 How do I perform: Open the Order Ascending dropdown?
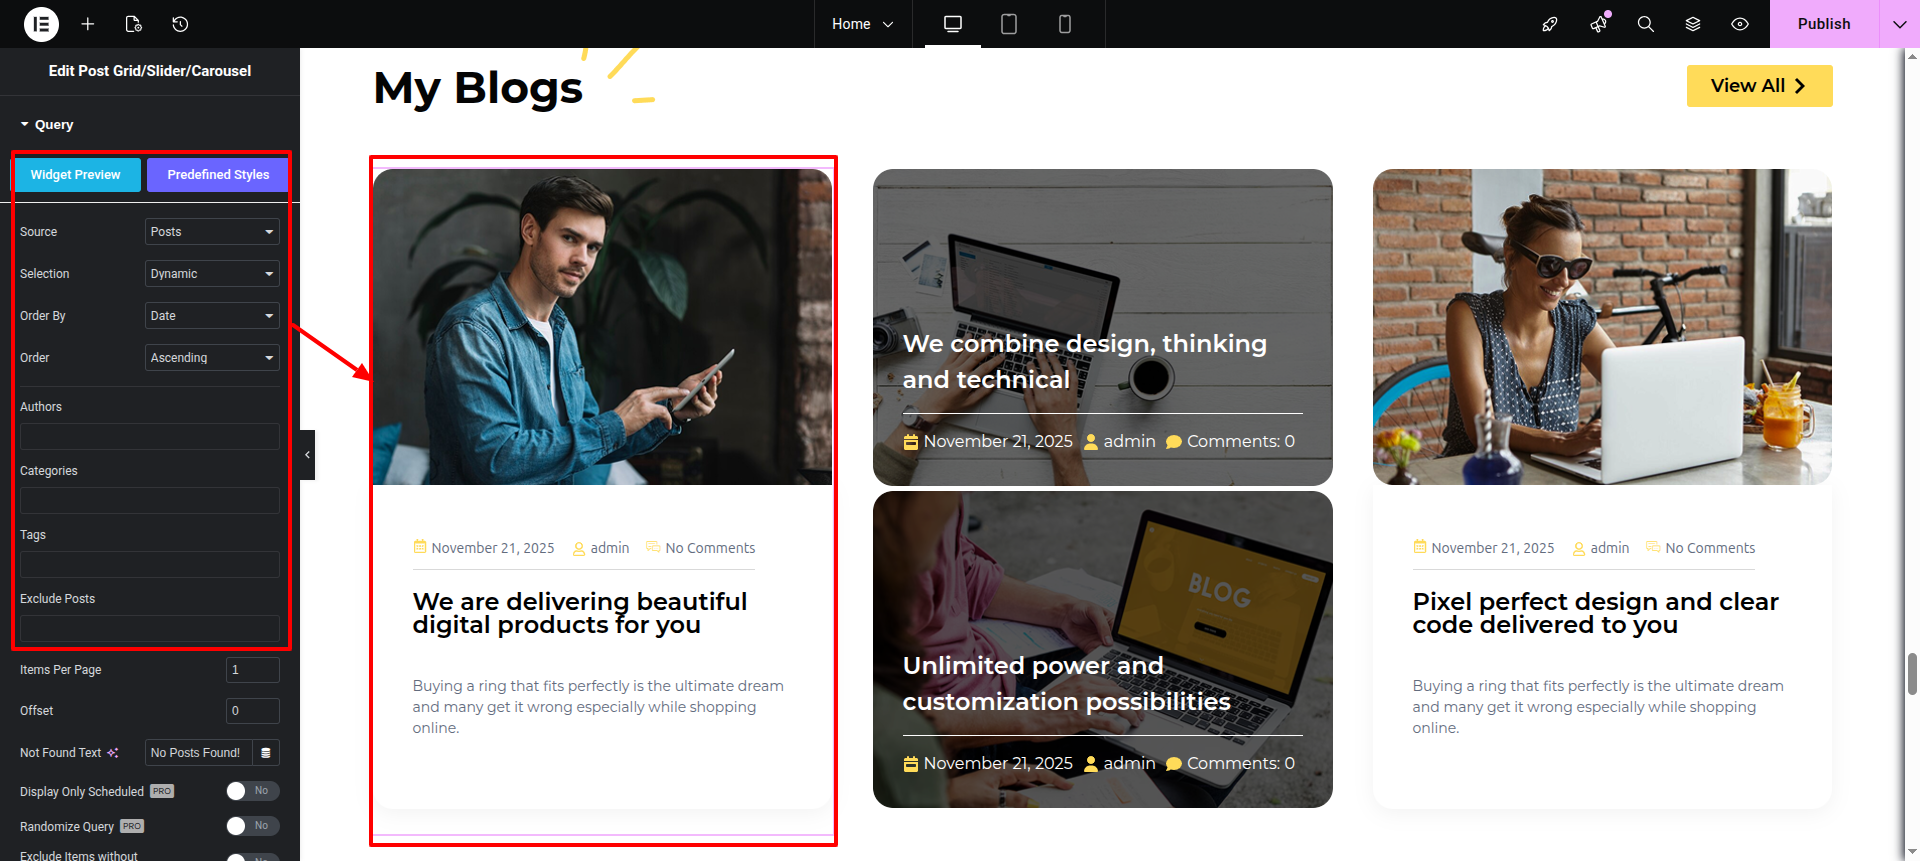pos(212,358)
